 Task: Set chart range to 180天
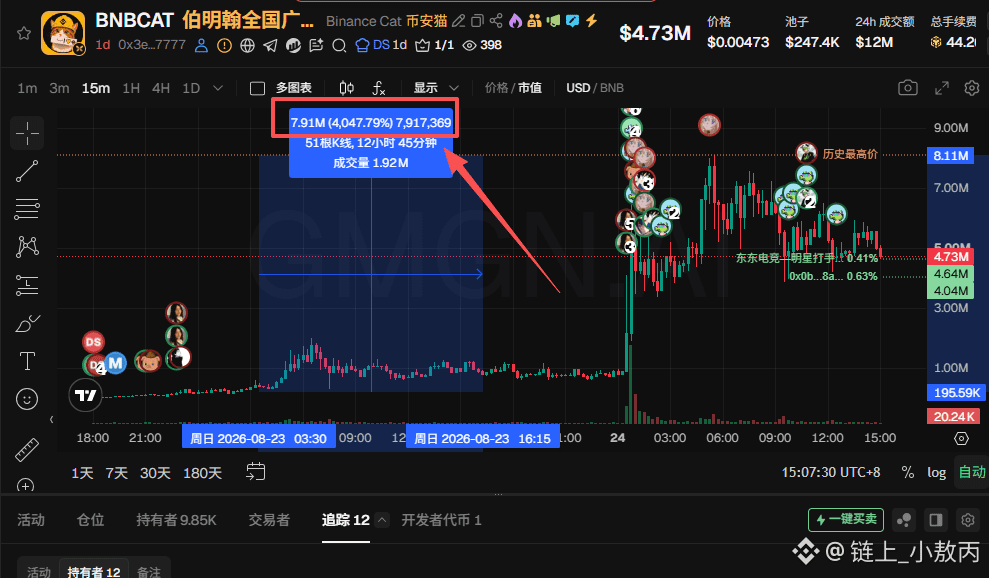tap(202, 473)
